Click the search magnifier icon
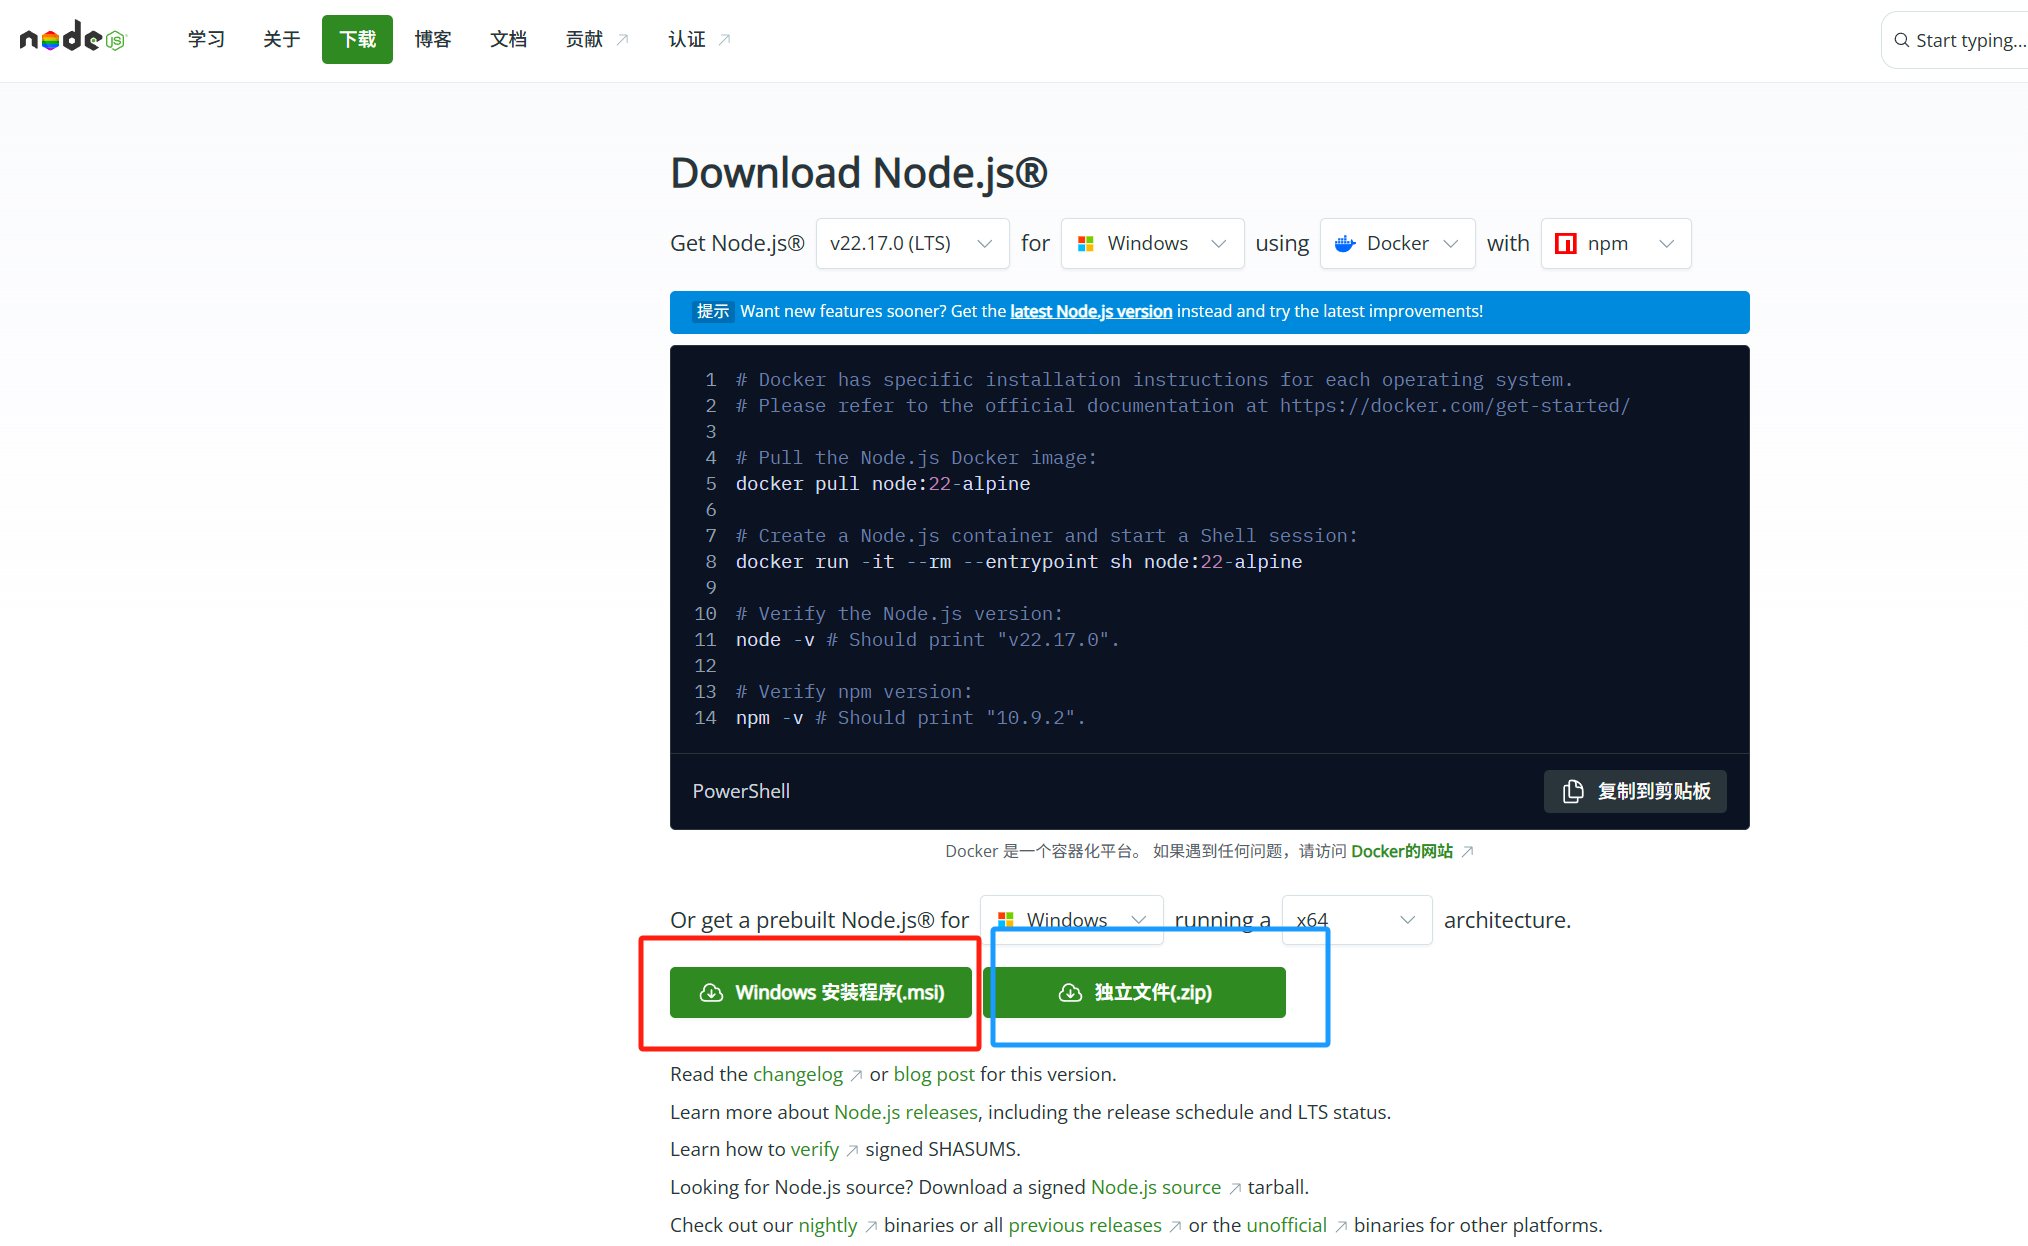The height and width of the screenshot is (1246, 2028). [x=1901, y=40]
